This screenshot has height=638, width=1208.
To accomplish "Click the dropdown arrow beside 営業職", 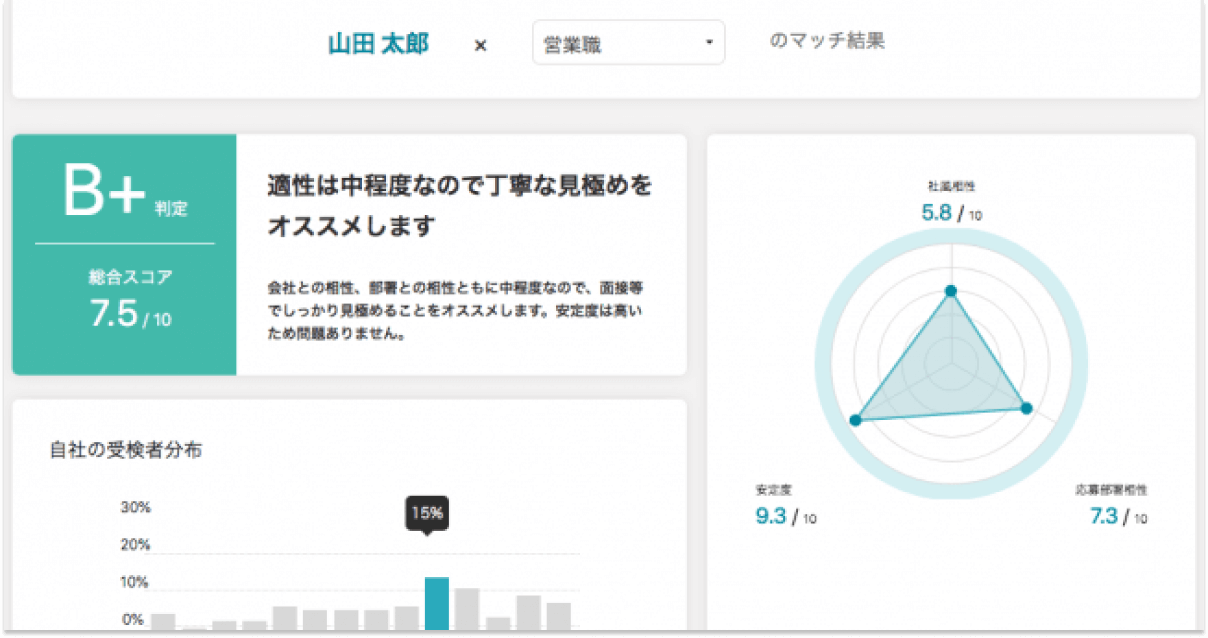I will [708, 43].
